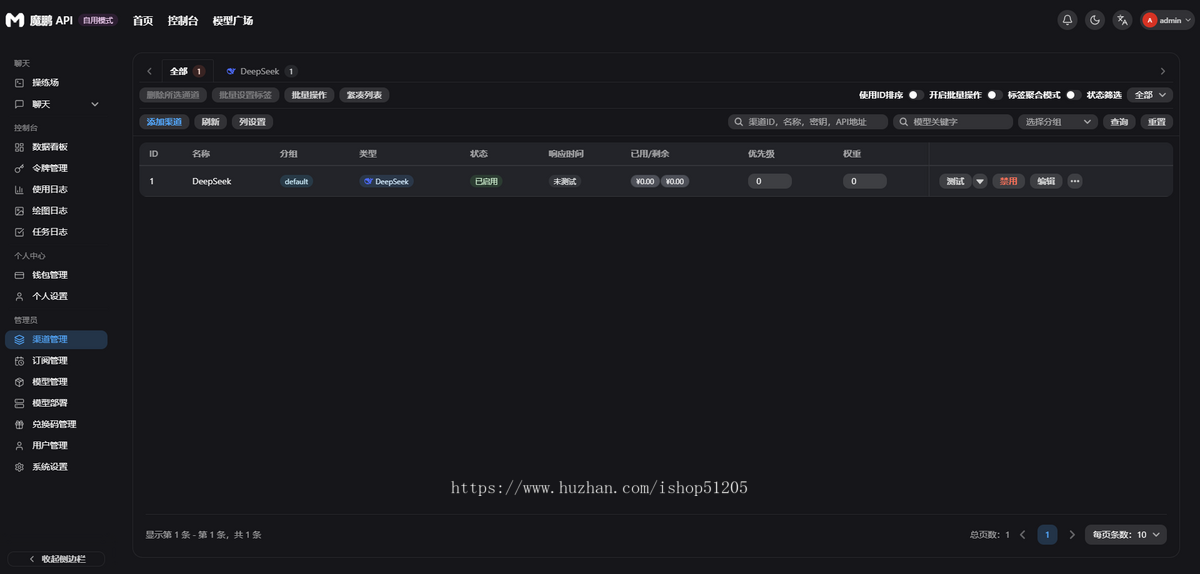Open the admin user menu

(x=1168, y=20)
